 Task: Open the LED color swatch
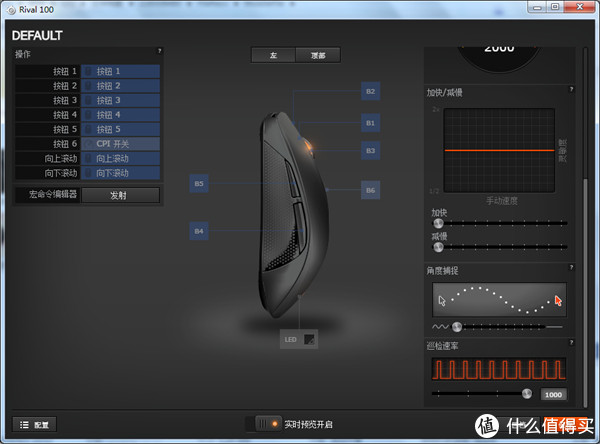point(309,339)
